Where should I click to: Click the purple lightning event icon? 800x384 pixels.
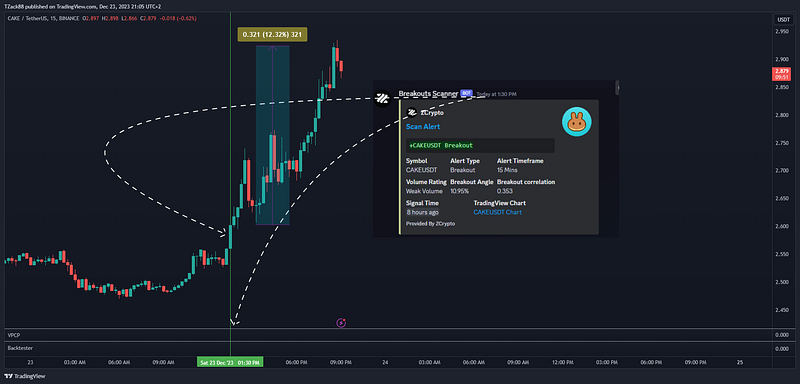(x=341, y=322)
